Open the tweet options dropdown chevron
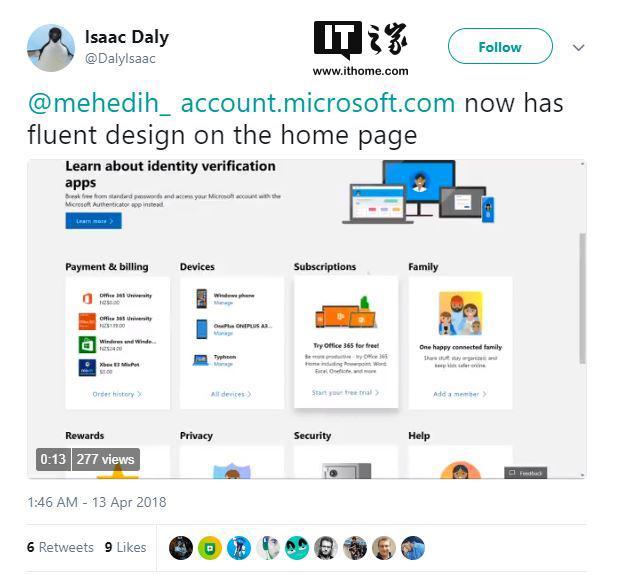The height and width of the screenshot is (575, 623). coord(578,47)
